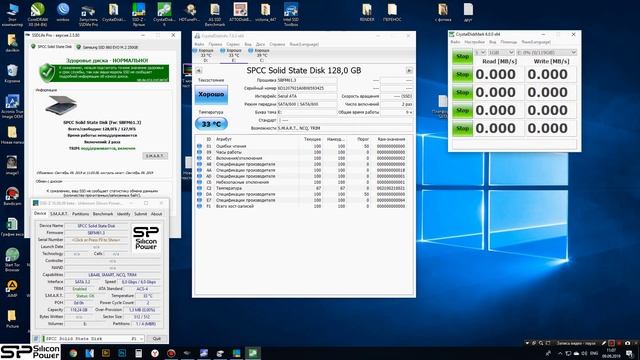The width and height of the screenshot is (640, 360).
Task: Click the calculator icon in taskbar
Action: pos(138,353)
